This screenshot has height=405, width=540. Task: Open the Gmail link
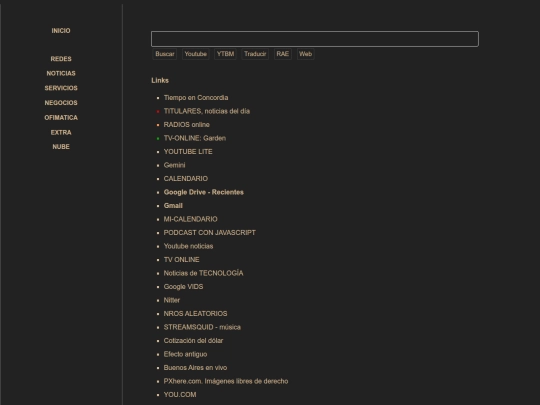173,206
